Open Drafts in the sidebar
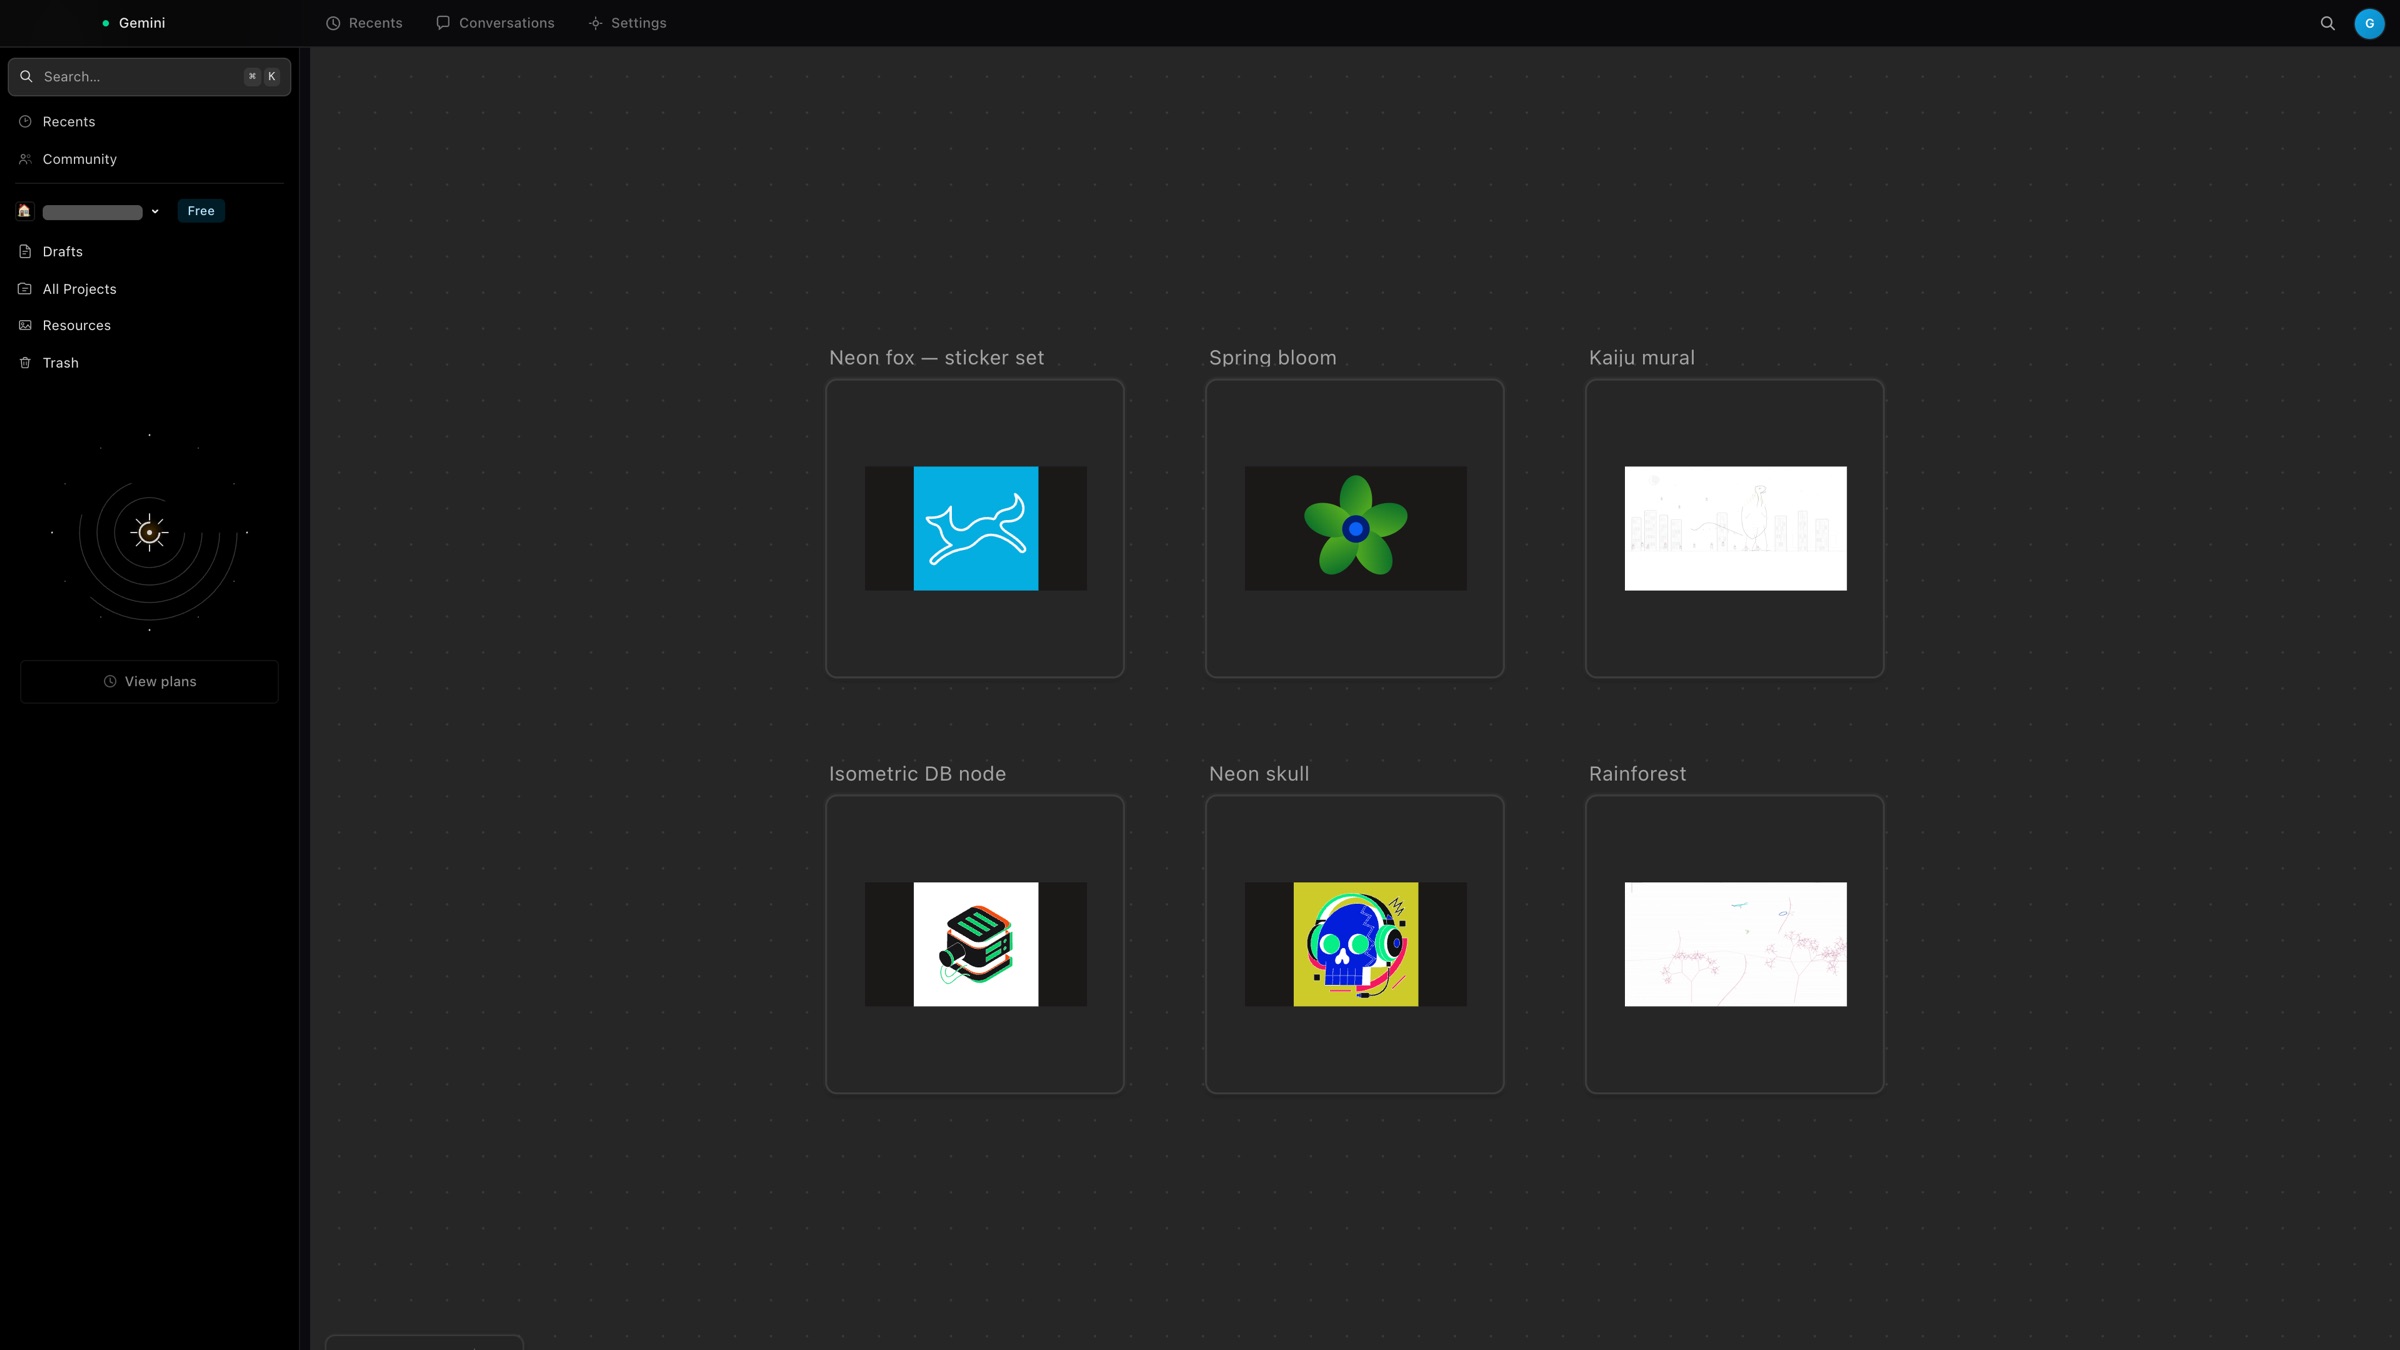The width and height of the screenshot is (2400, 1350). pyautogui.click(x=149, y=252)
